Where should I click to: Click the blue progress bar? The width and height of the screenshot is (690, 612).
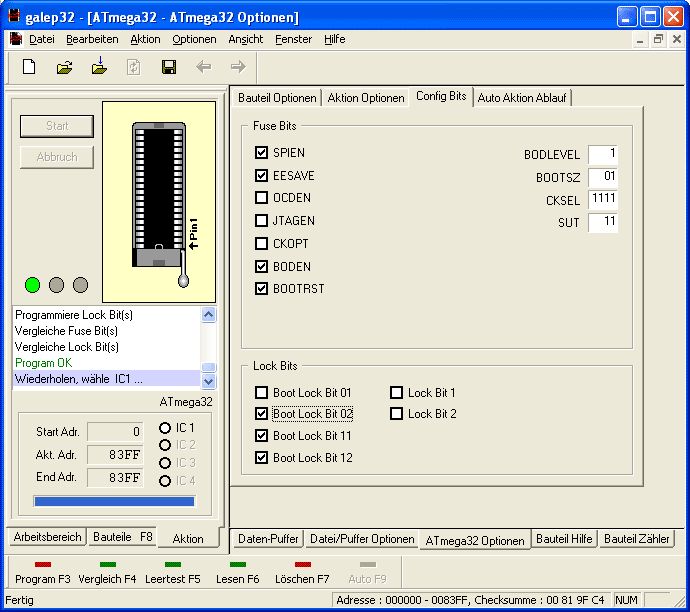pos(114,501)
